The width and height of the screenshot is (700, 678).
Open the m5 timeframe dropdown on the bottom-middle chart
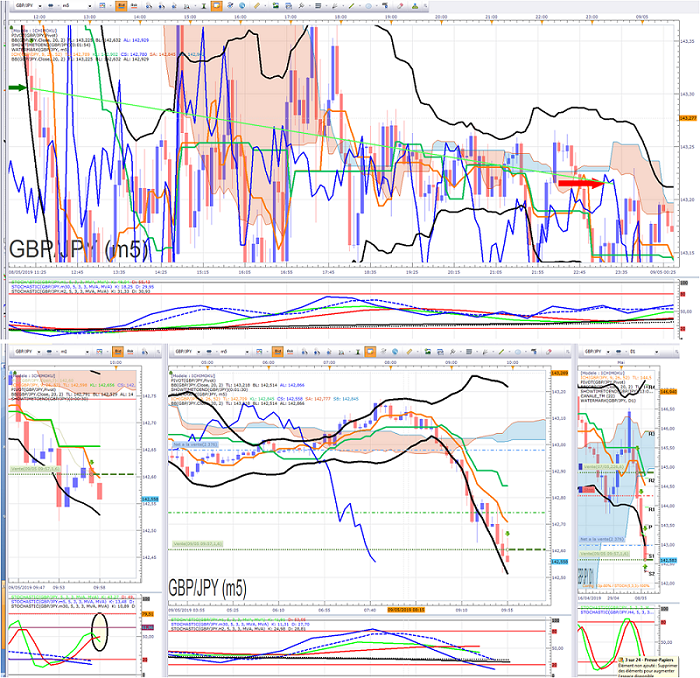[x=234, y=352]
